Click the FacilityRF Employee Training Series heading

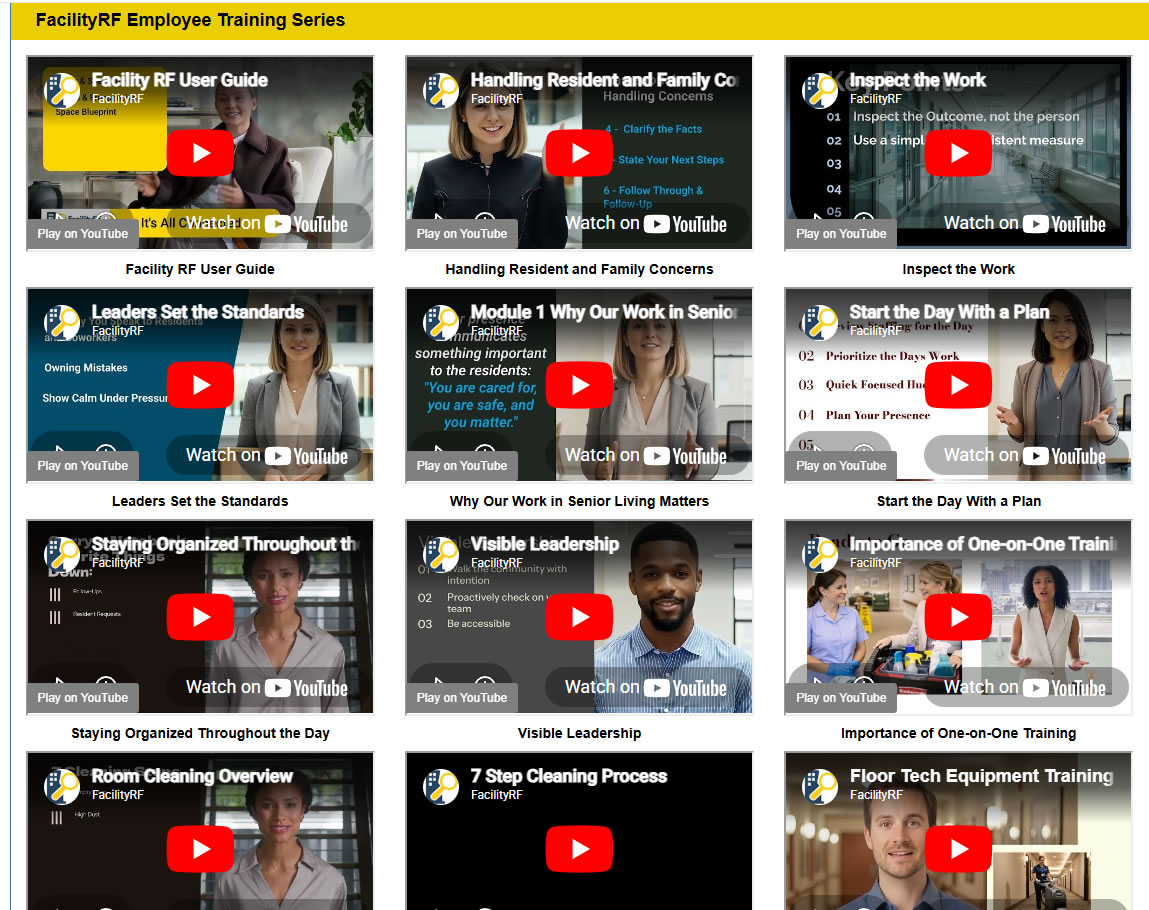(191, 20)
